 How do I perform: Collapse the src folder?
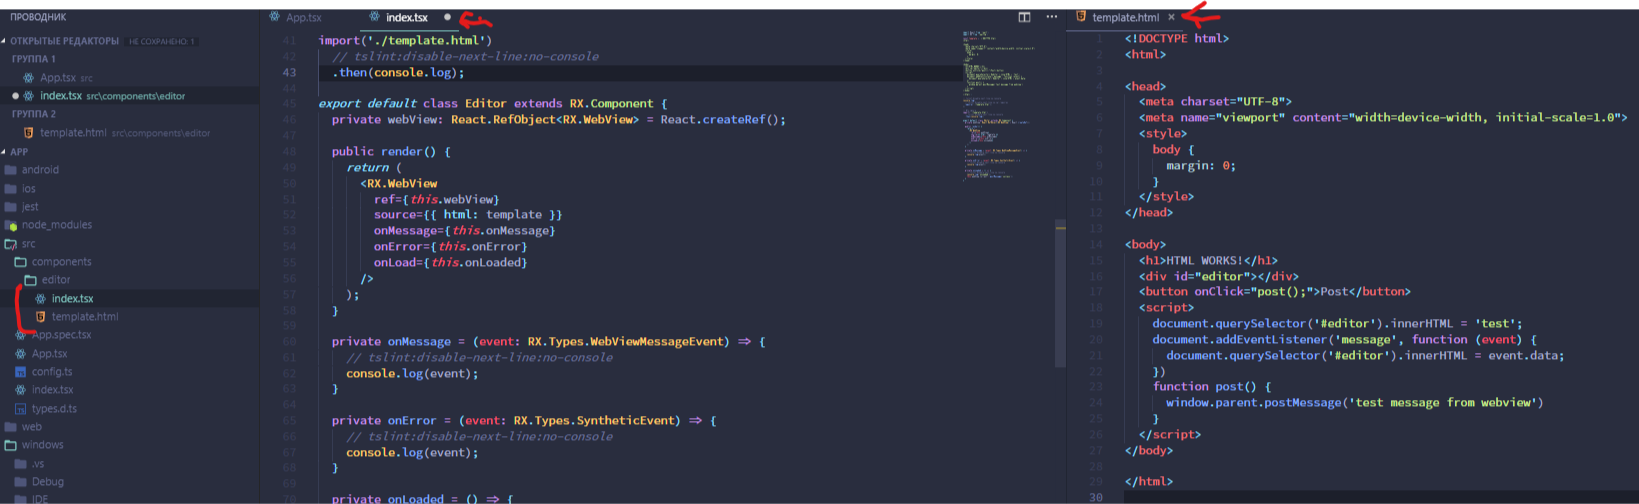click(x=28, y=243)
